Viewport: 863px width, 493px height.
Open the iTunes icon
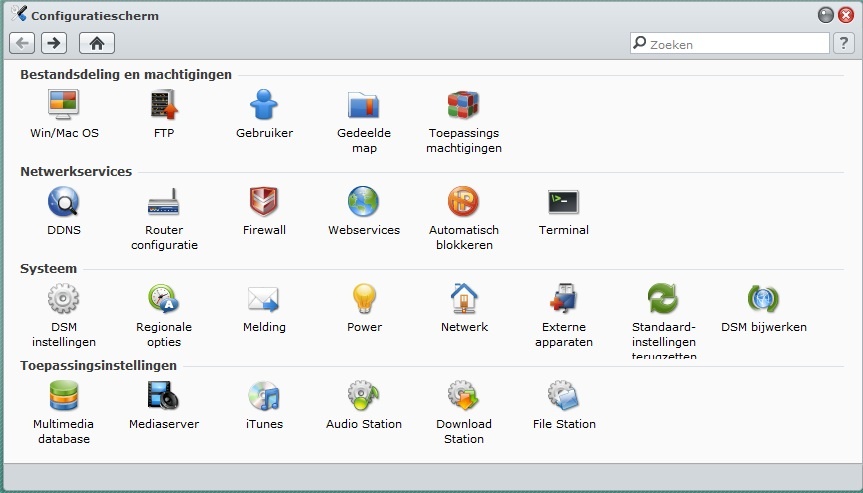(264, 395)
